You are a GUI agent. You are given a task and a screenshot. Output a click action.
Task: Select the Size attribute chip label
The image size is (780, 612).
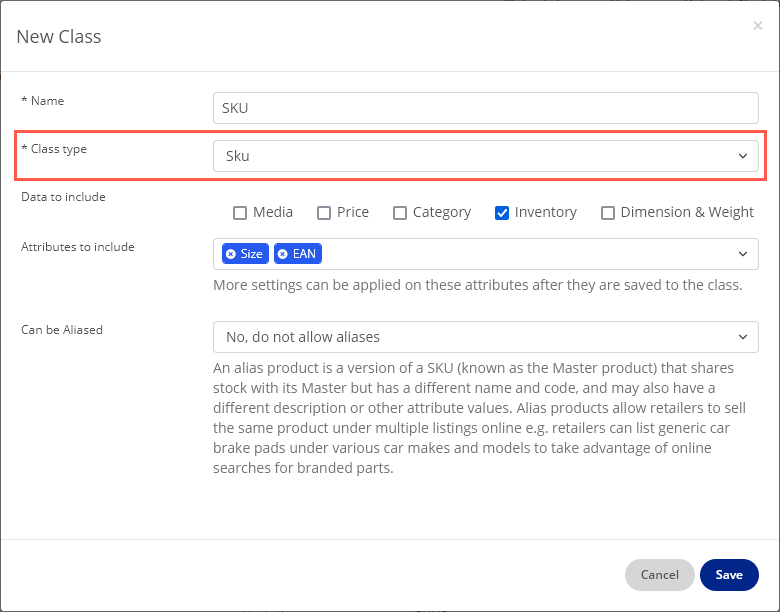252,254
